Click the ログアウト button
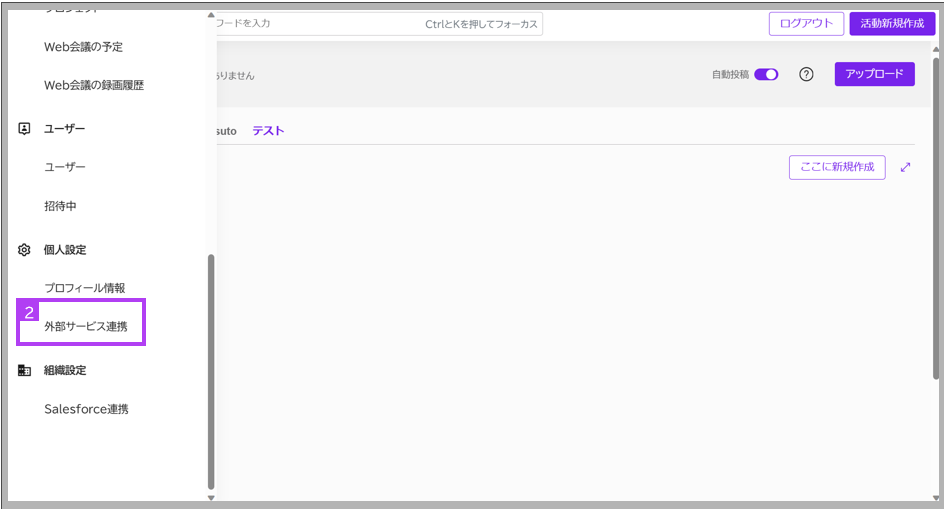This screenshot has height=509, width=944. (x=806, y=23)
